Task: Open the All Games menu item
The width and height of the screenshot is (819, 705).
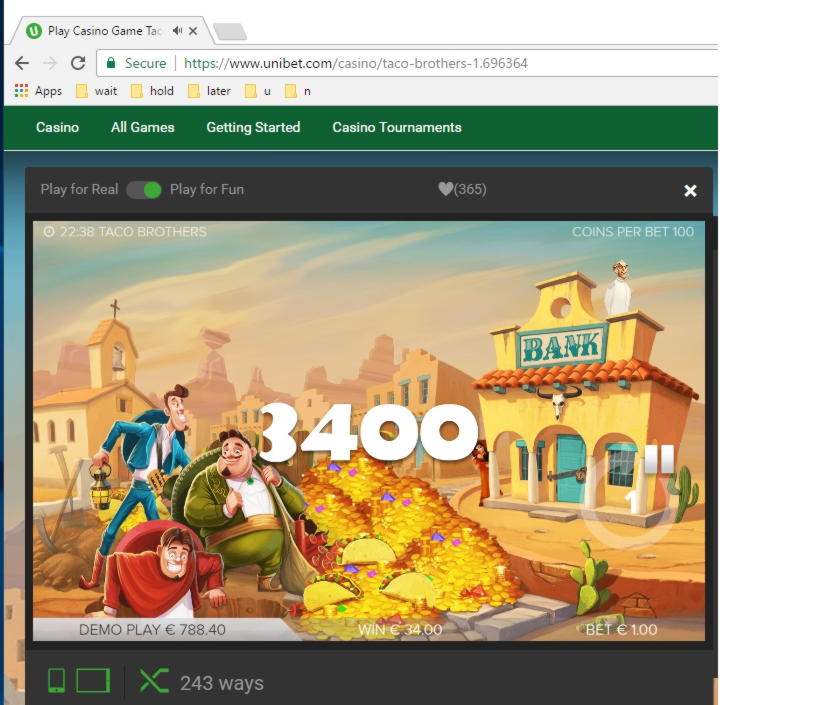Action: click(x=143, y=127)
